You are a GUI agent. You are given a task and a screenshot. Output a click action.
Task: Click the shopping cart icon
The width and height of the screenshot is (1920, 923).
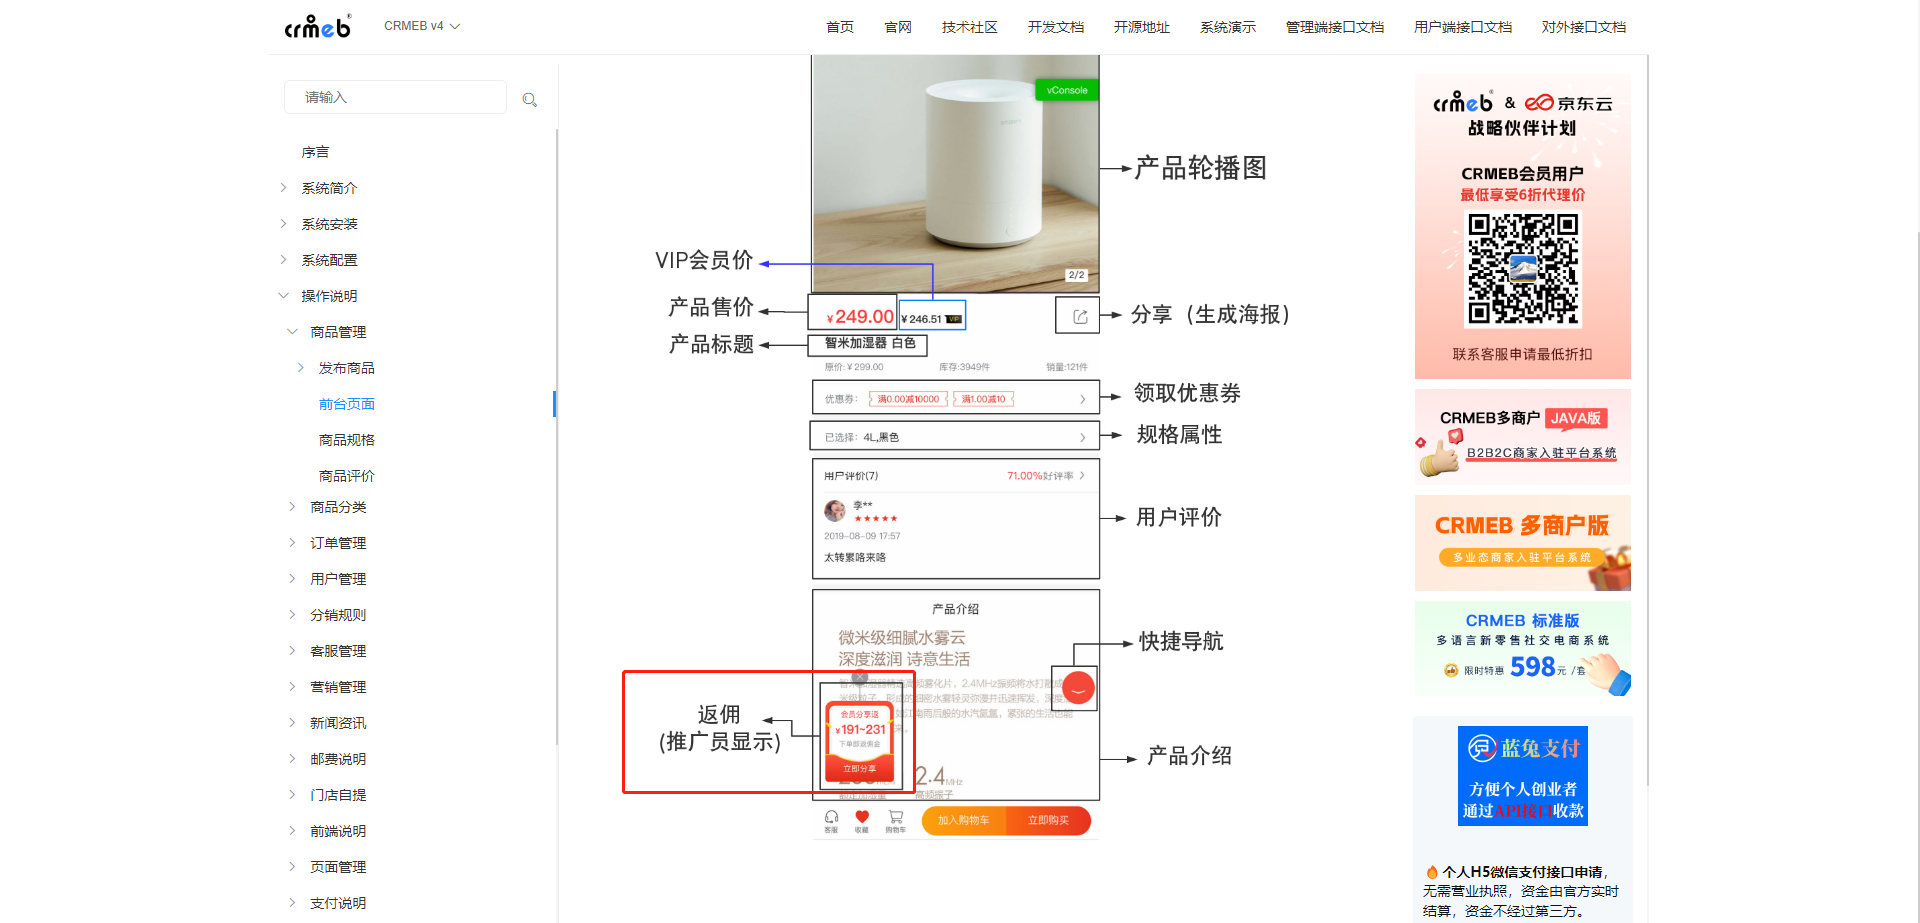click(x=895, y=820)
